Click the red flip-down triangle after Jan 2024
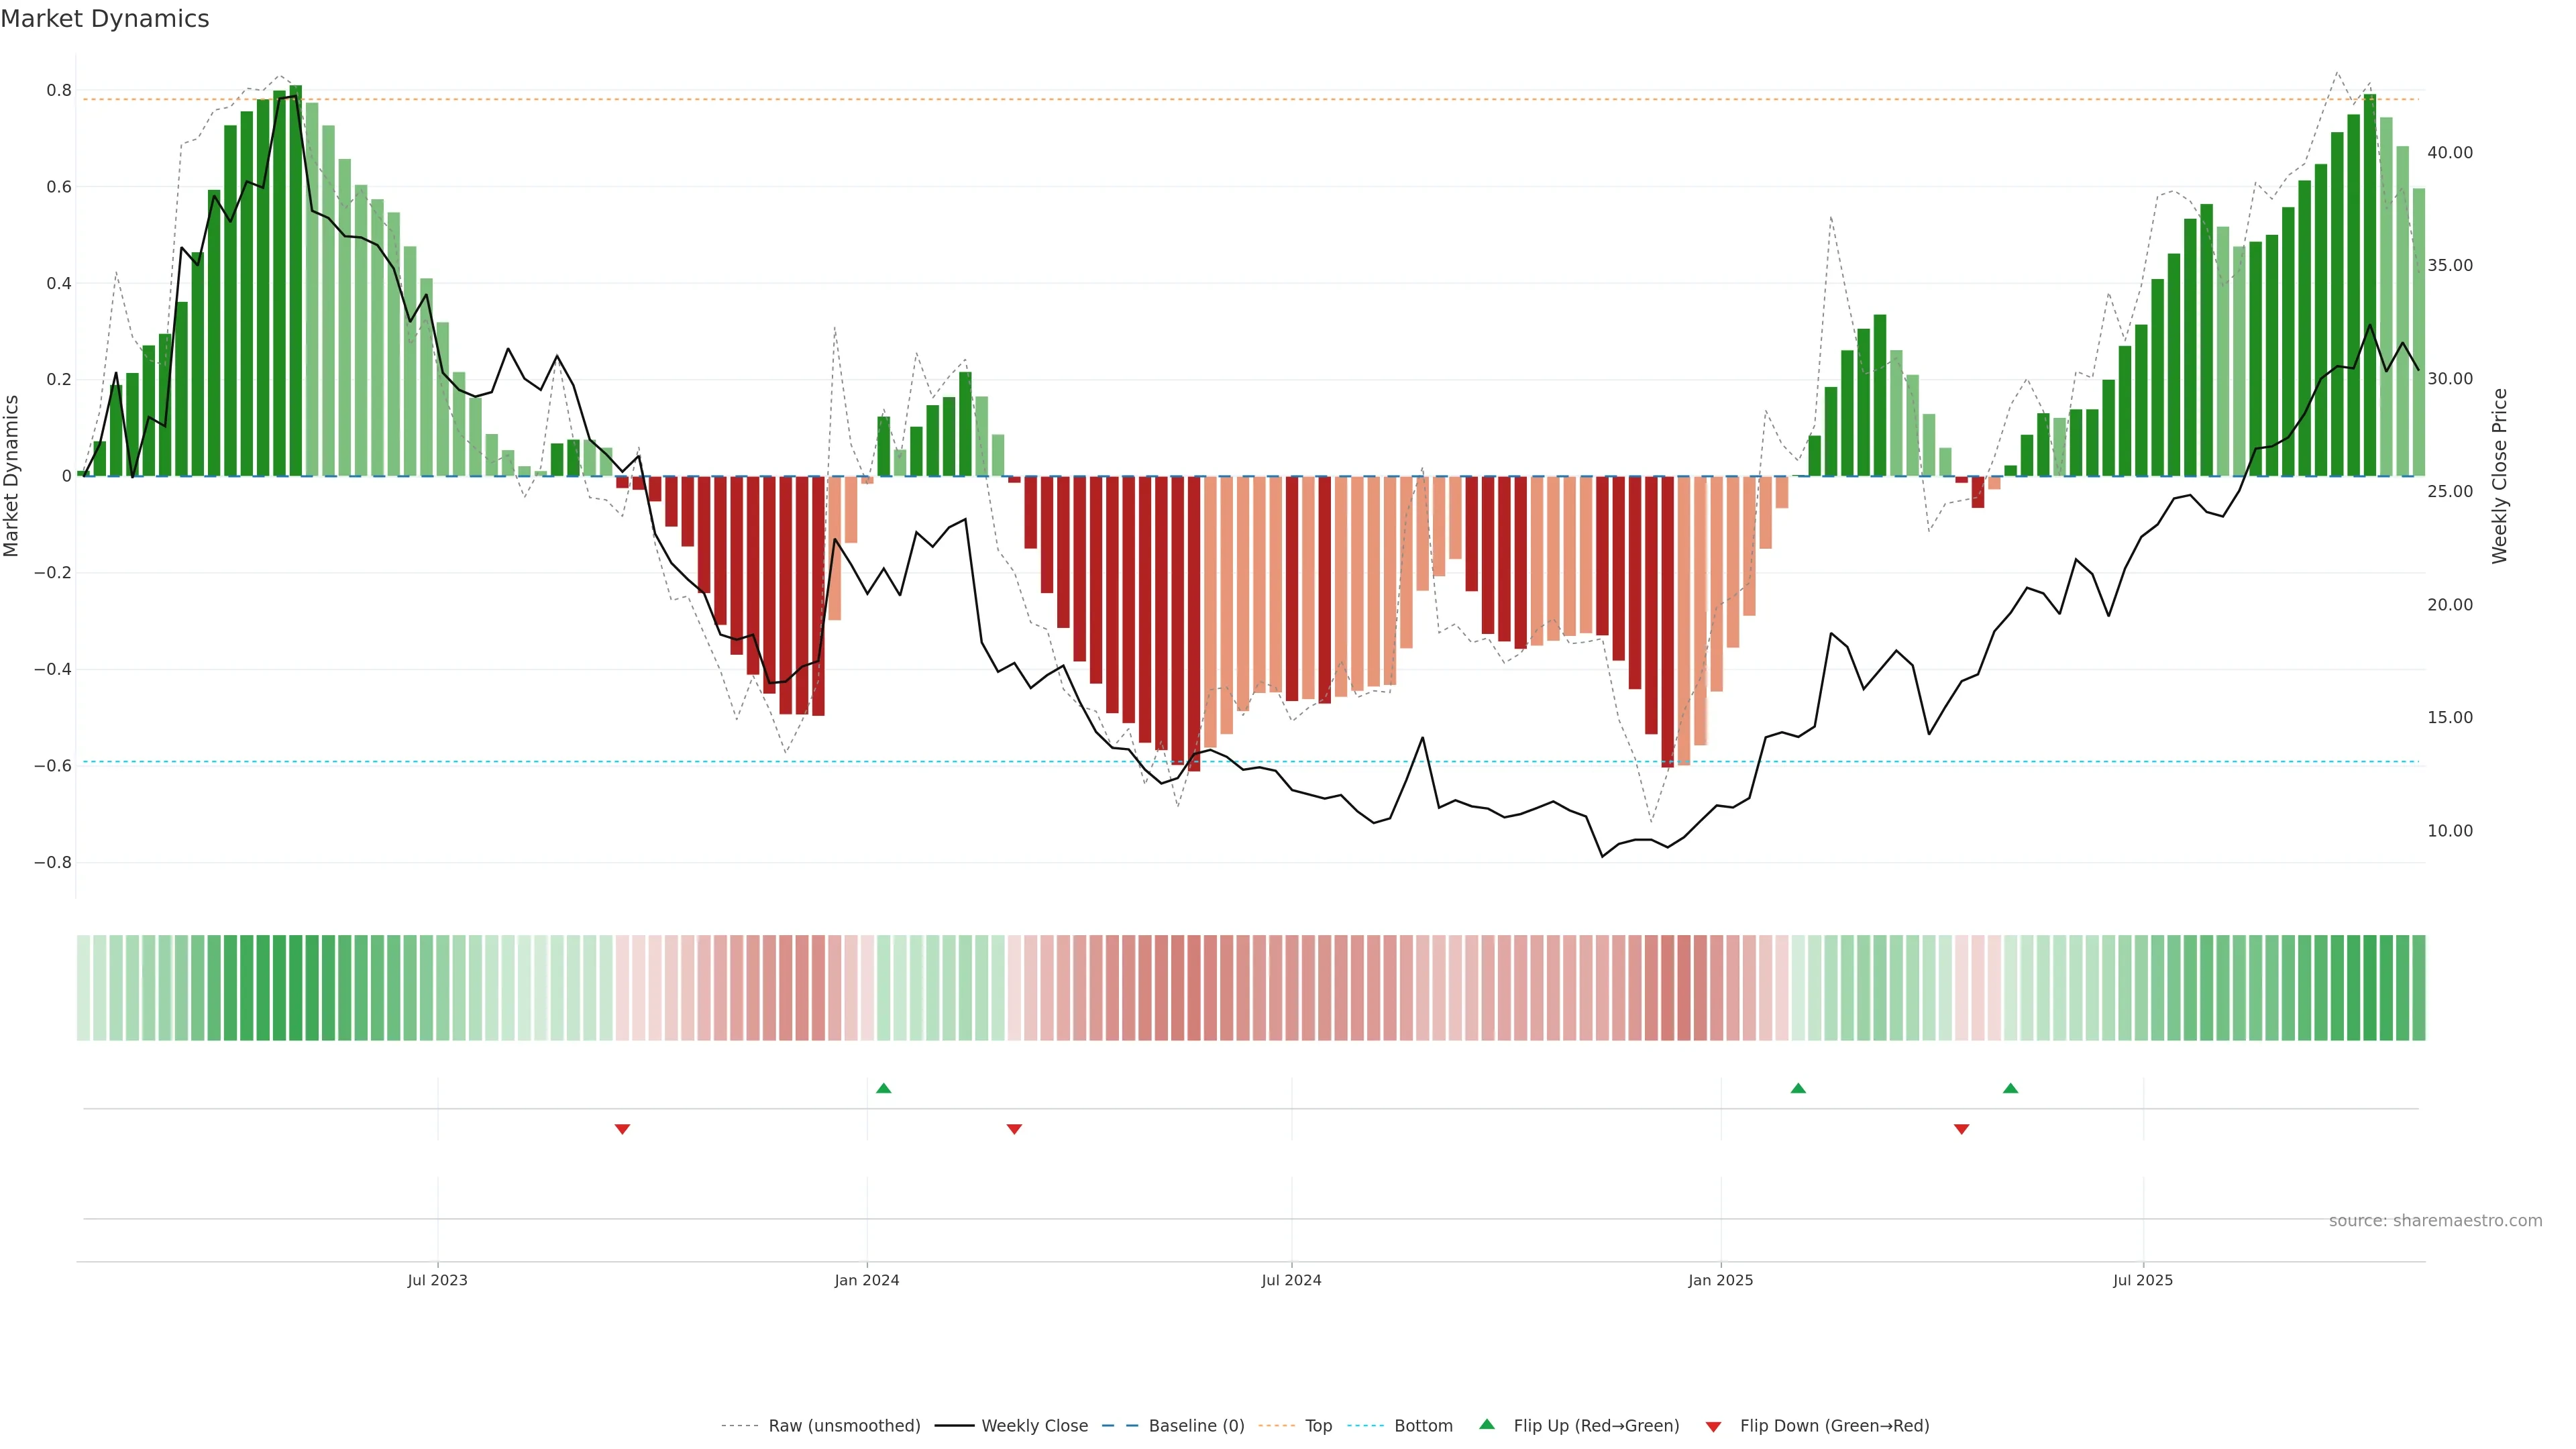The height and width of the screenshot is (1449, 2576). (x=1014, y=1129)
